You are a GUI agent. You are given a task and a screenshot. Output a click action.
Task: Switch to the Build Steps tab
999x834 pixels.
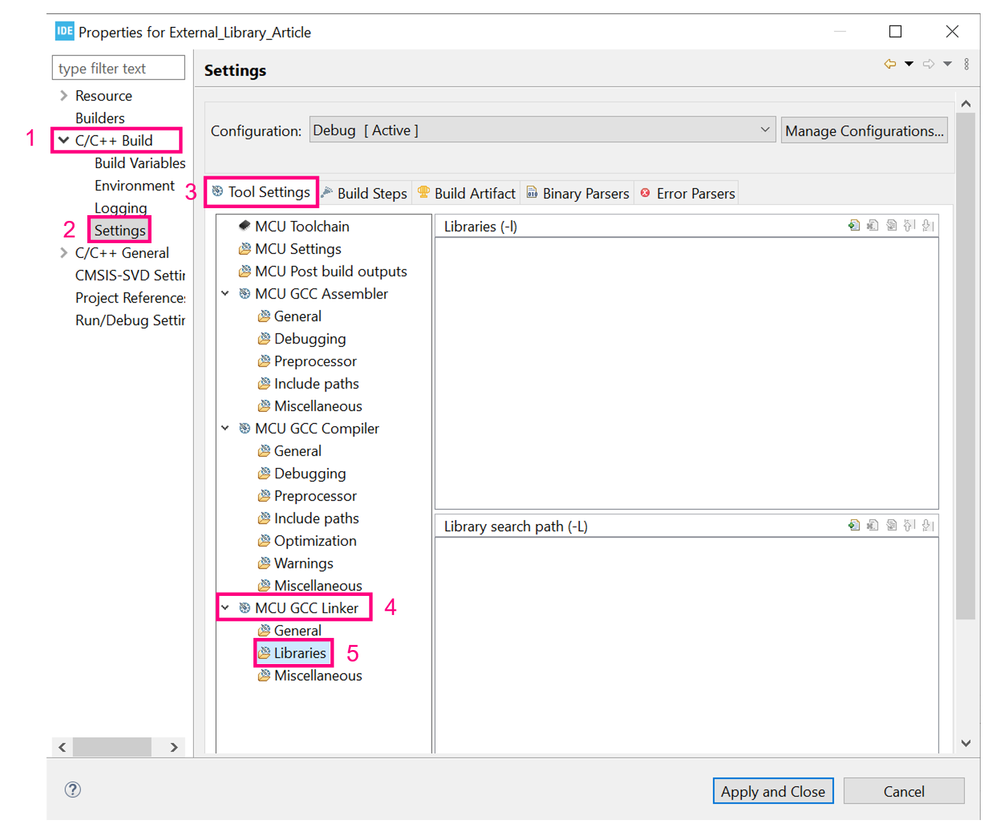click(364, 193)
